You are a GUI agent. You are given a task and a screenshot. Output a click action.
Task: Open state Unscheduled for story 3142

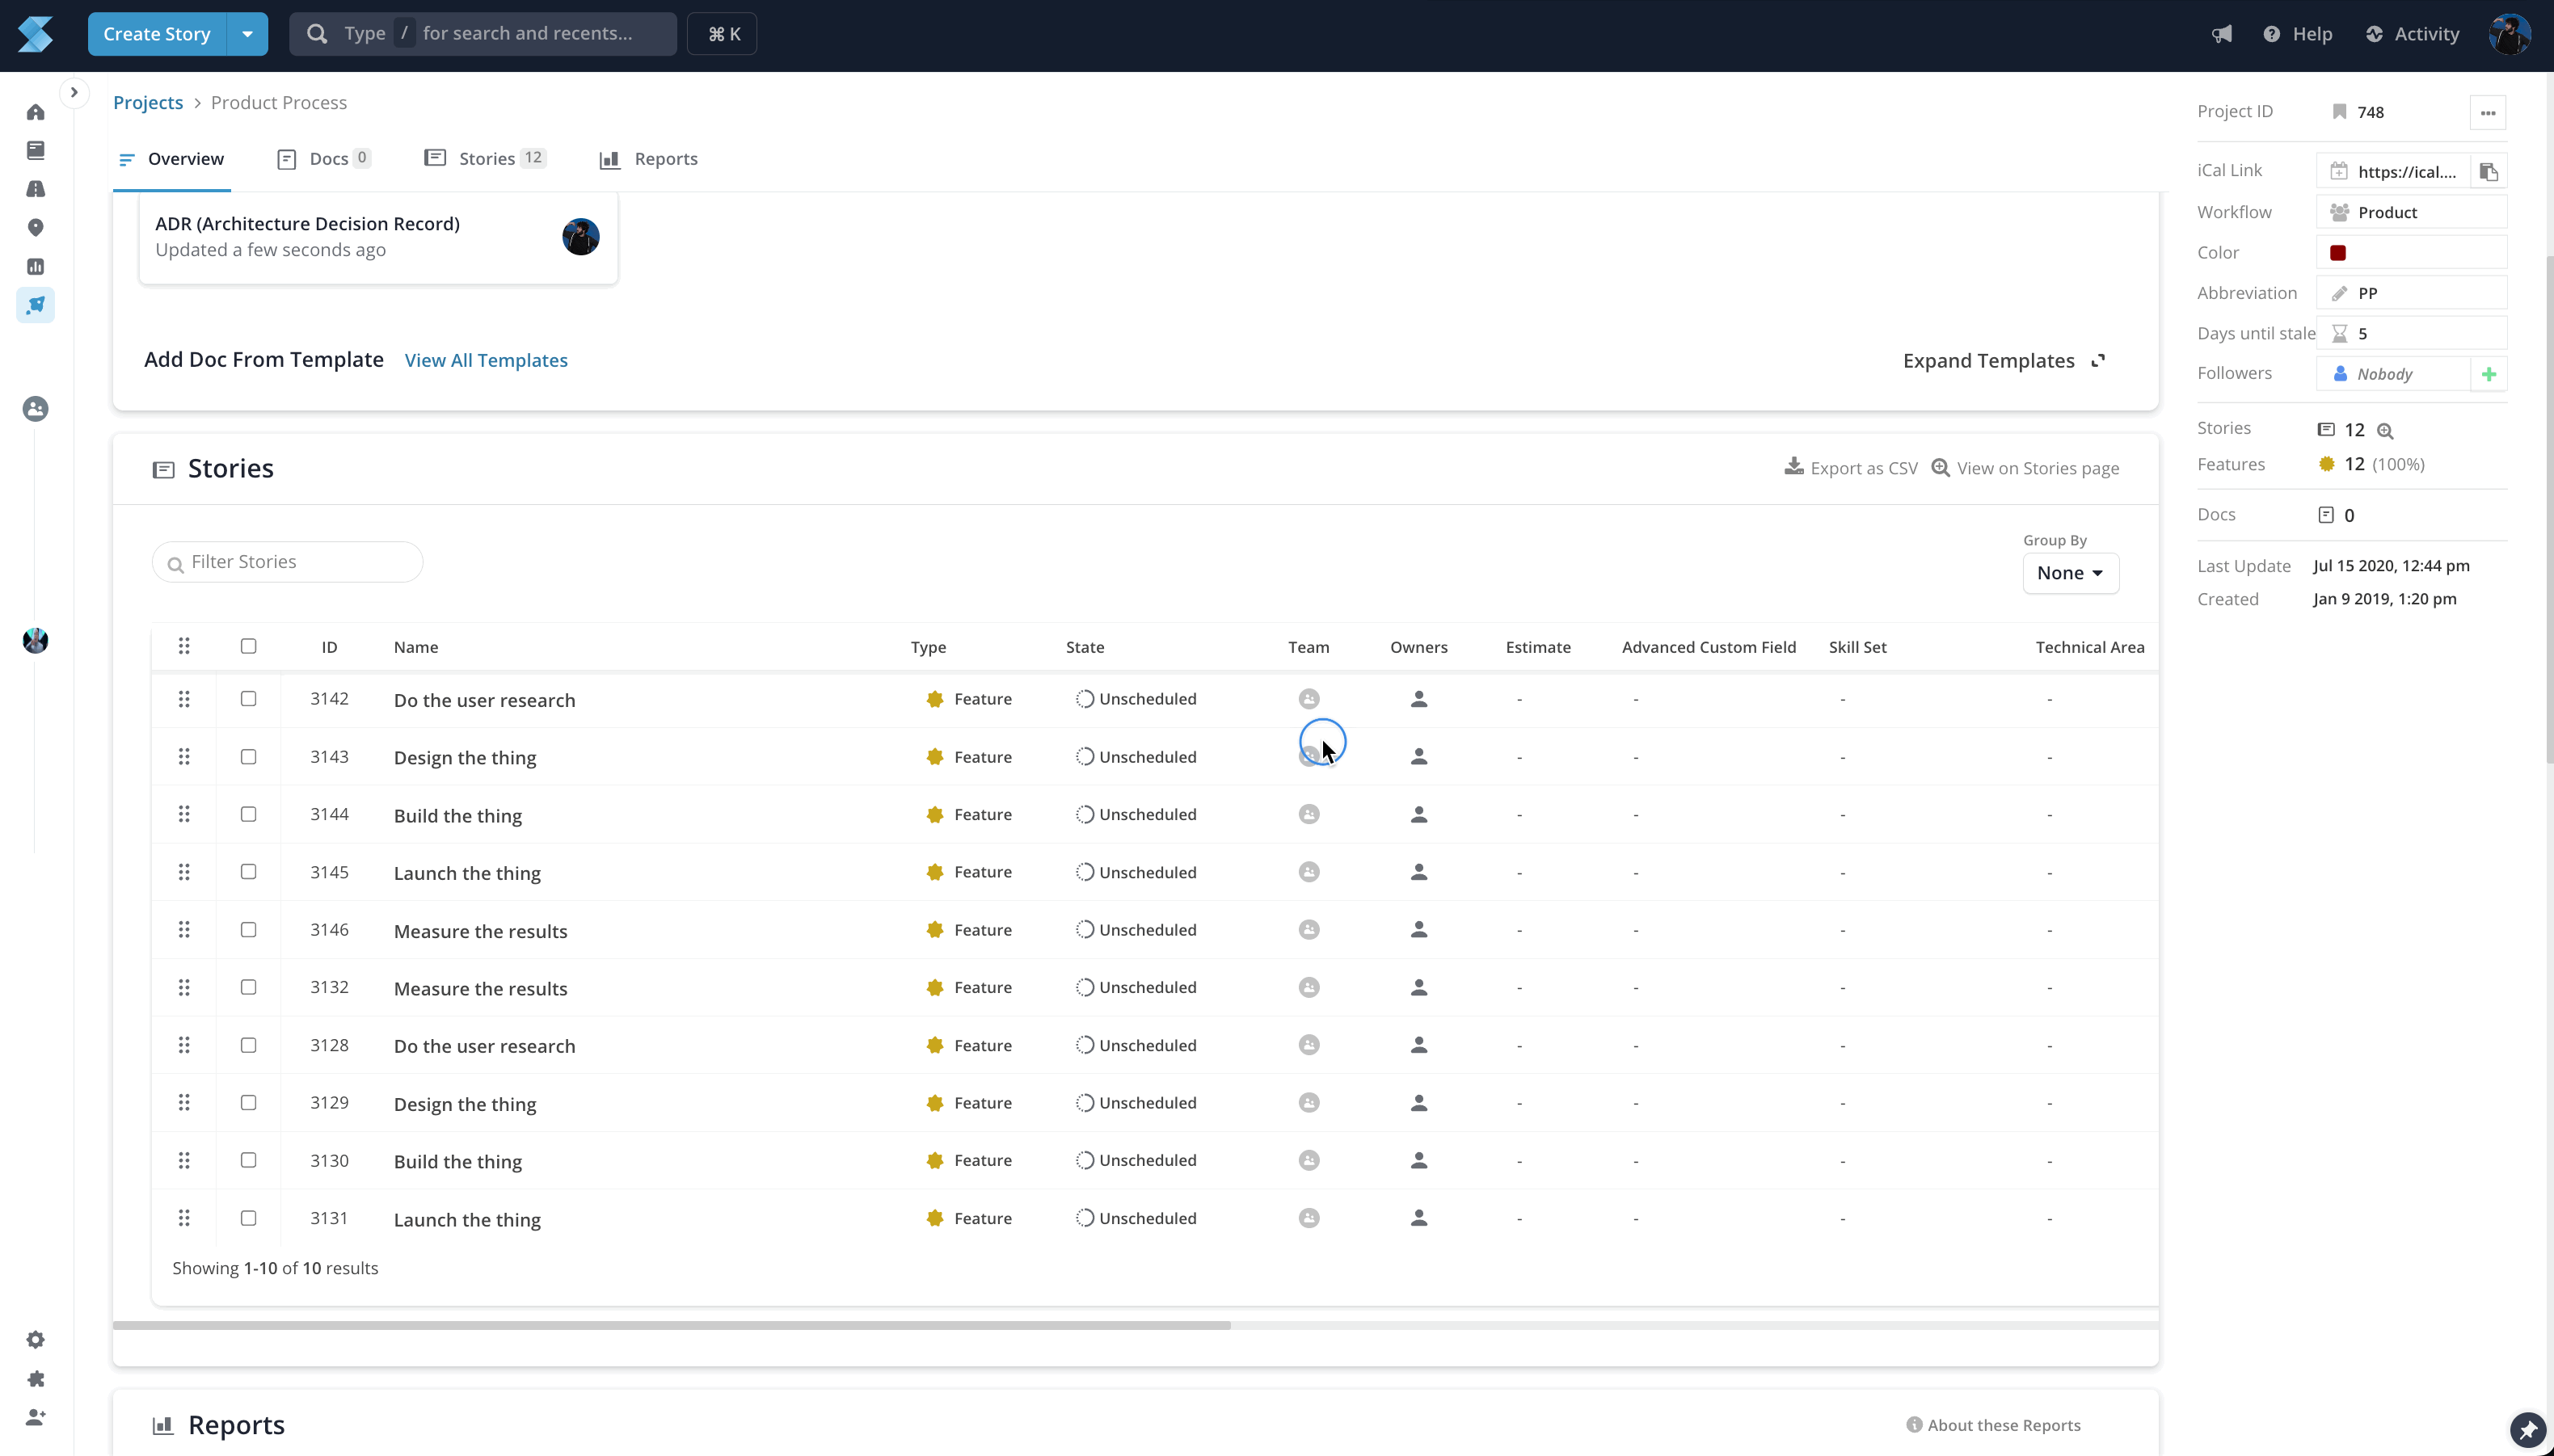point(1136,699)
